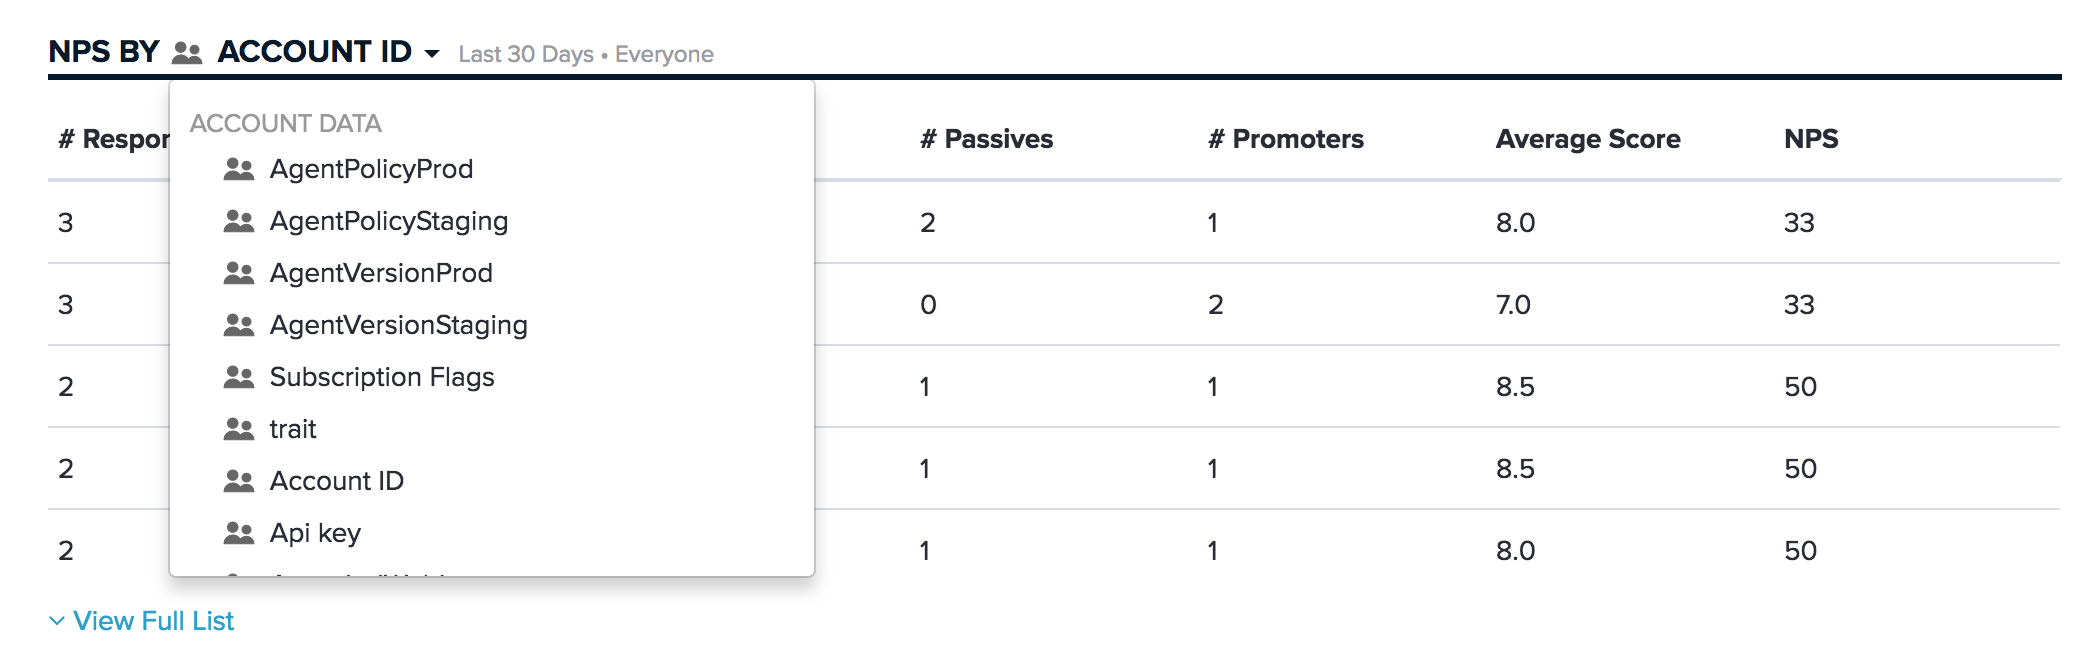The image size is (2086, 654).
Task: Sort by Average Score column header
Action: tap(1588, 139)
